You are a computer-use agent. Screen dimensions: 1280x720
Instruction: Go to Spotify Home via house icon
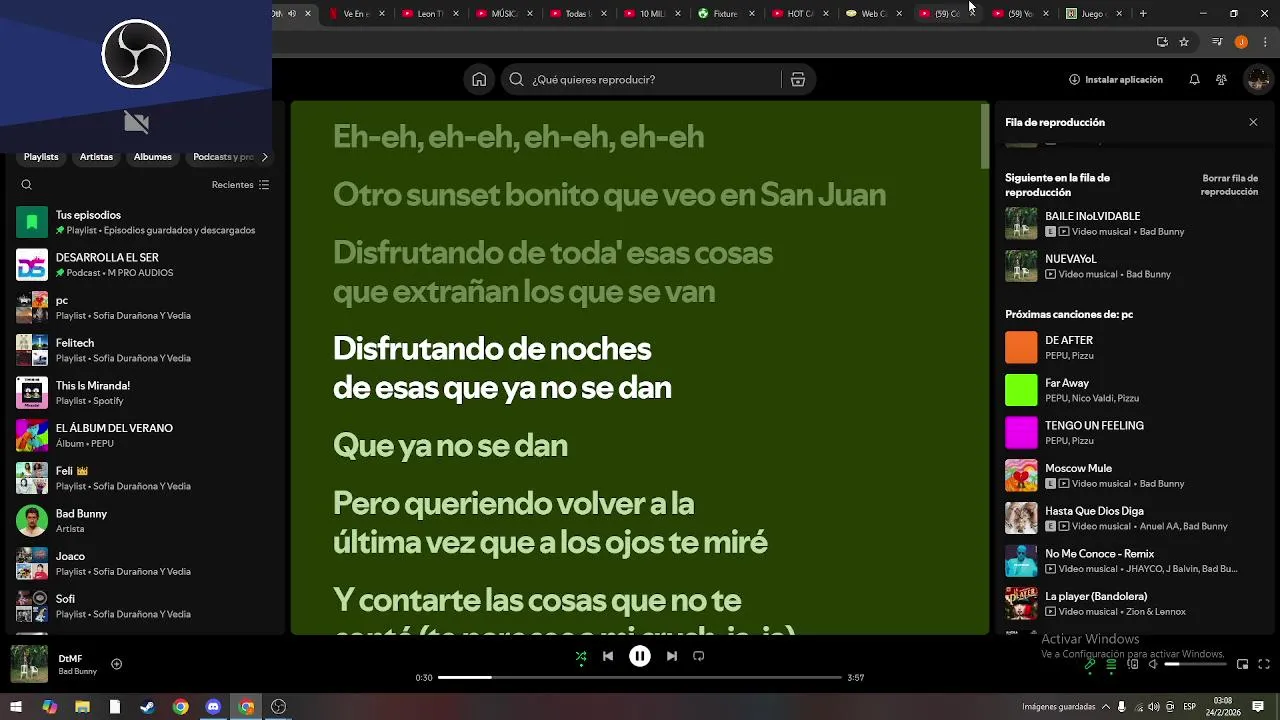479,80
